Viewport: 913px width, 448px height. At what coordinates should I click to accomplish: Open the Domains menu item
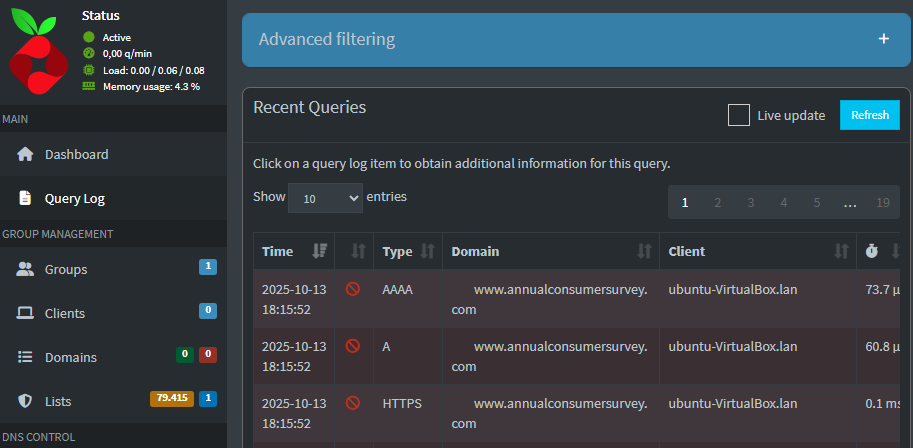pyautogui.click(x=70, y=357)
